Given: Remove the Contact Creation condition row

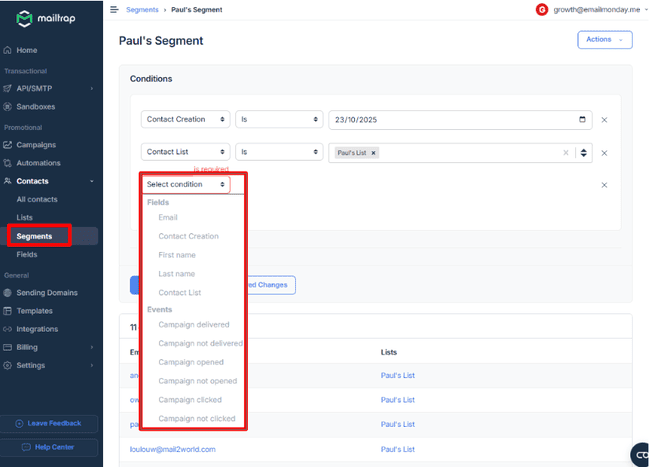Looking at the screenshot, I should [x=604, y=120].
